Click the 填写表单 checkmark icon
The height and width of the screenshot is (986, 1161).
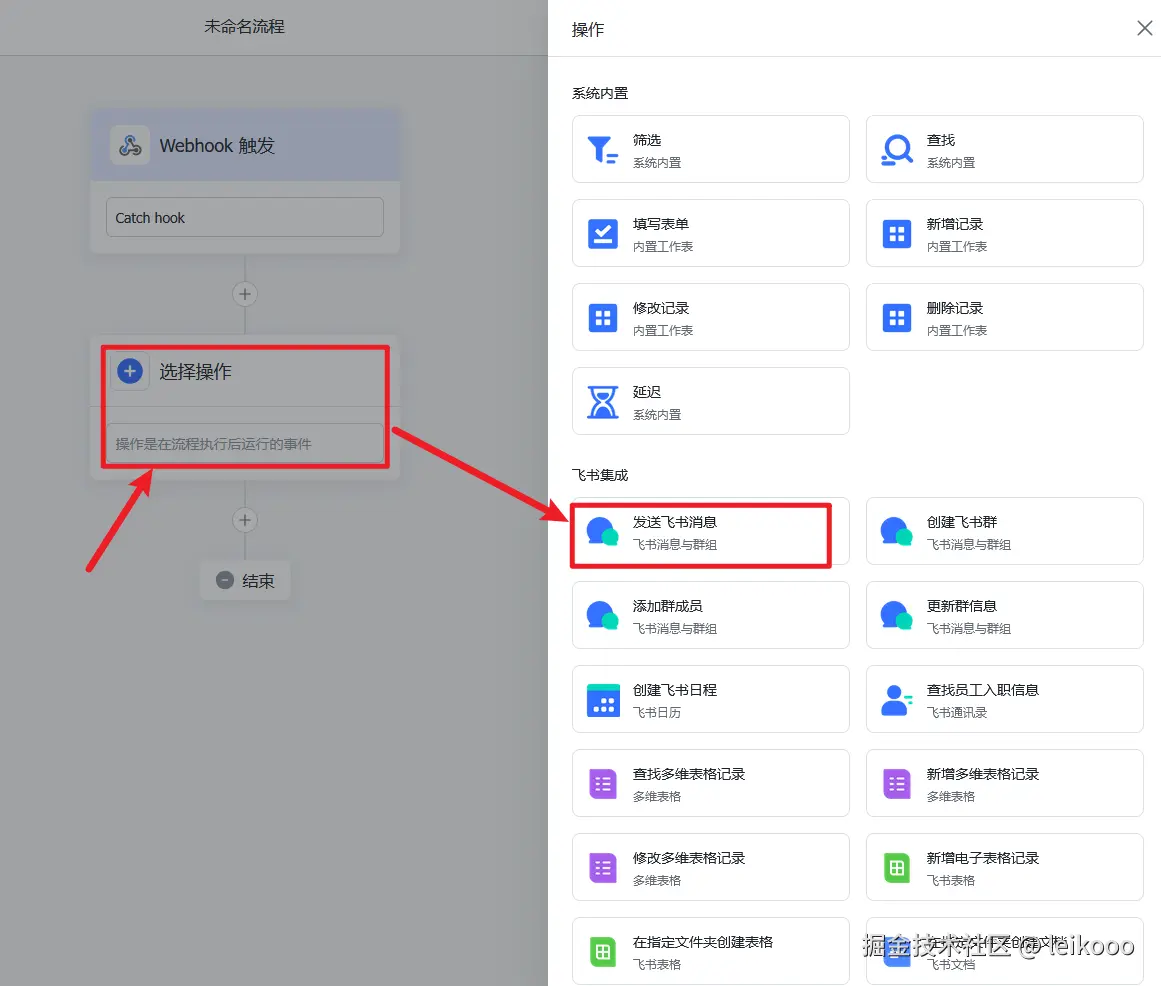(603, 234)
